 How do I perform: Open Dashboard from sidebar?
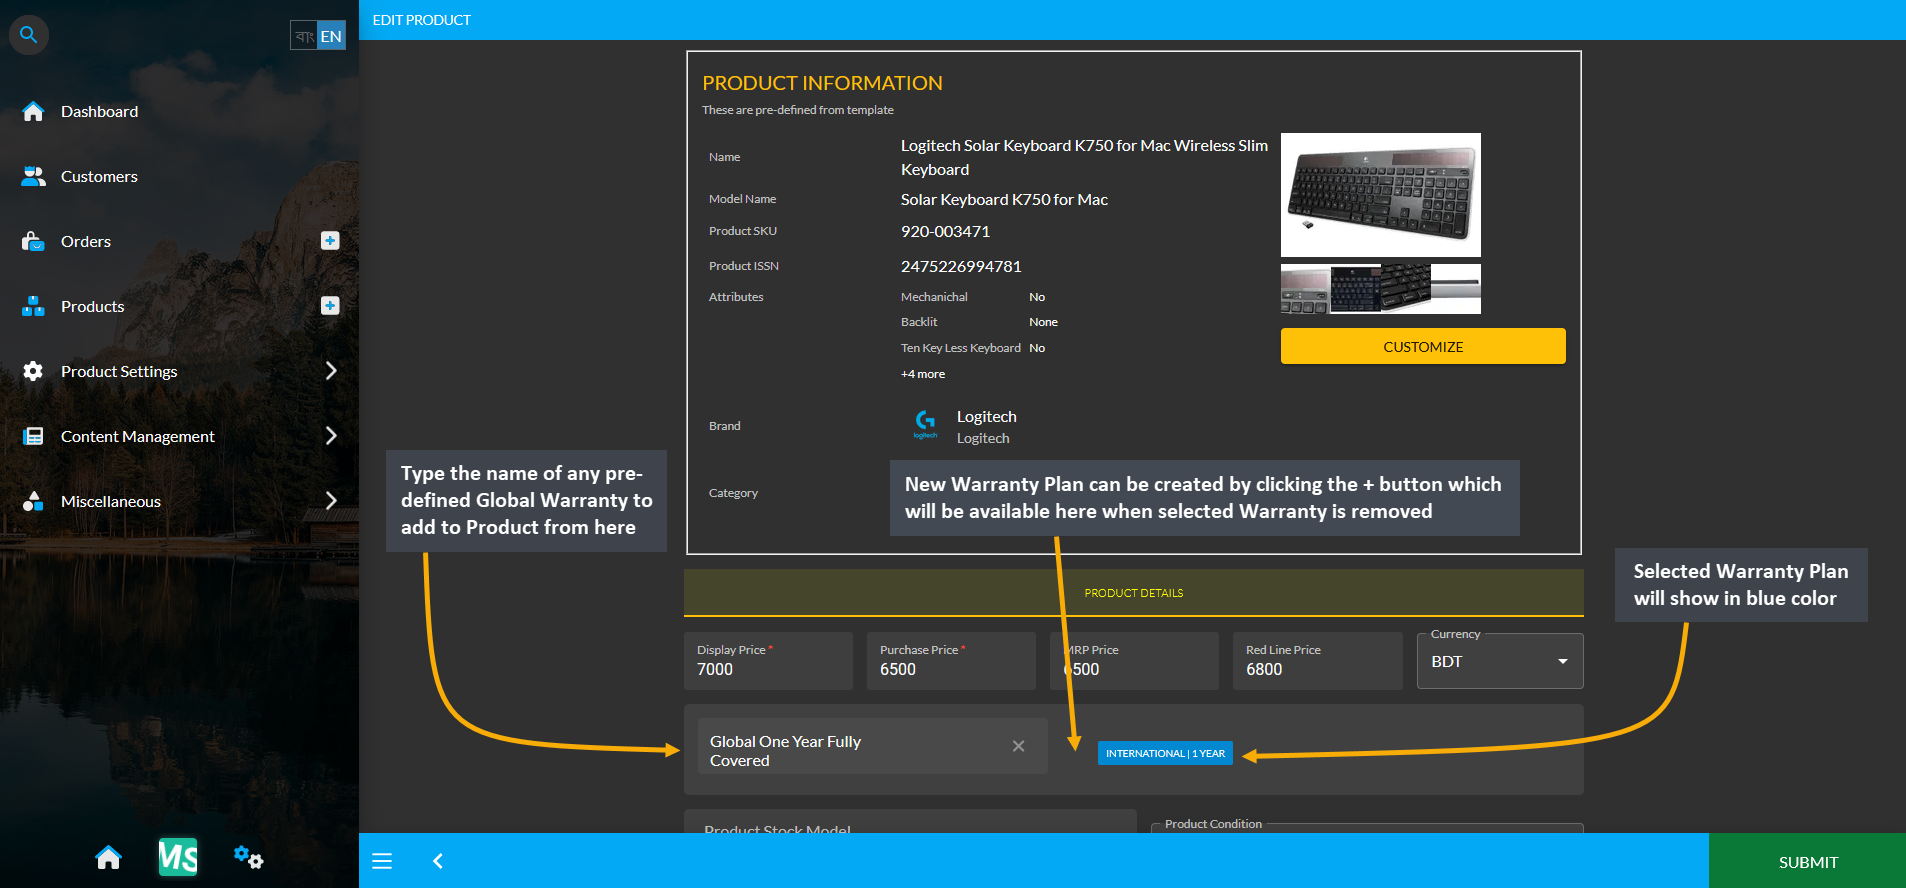coord(99,111)
